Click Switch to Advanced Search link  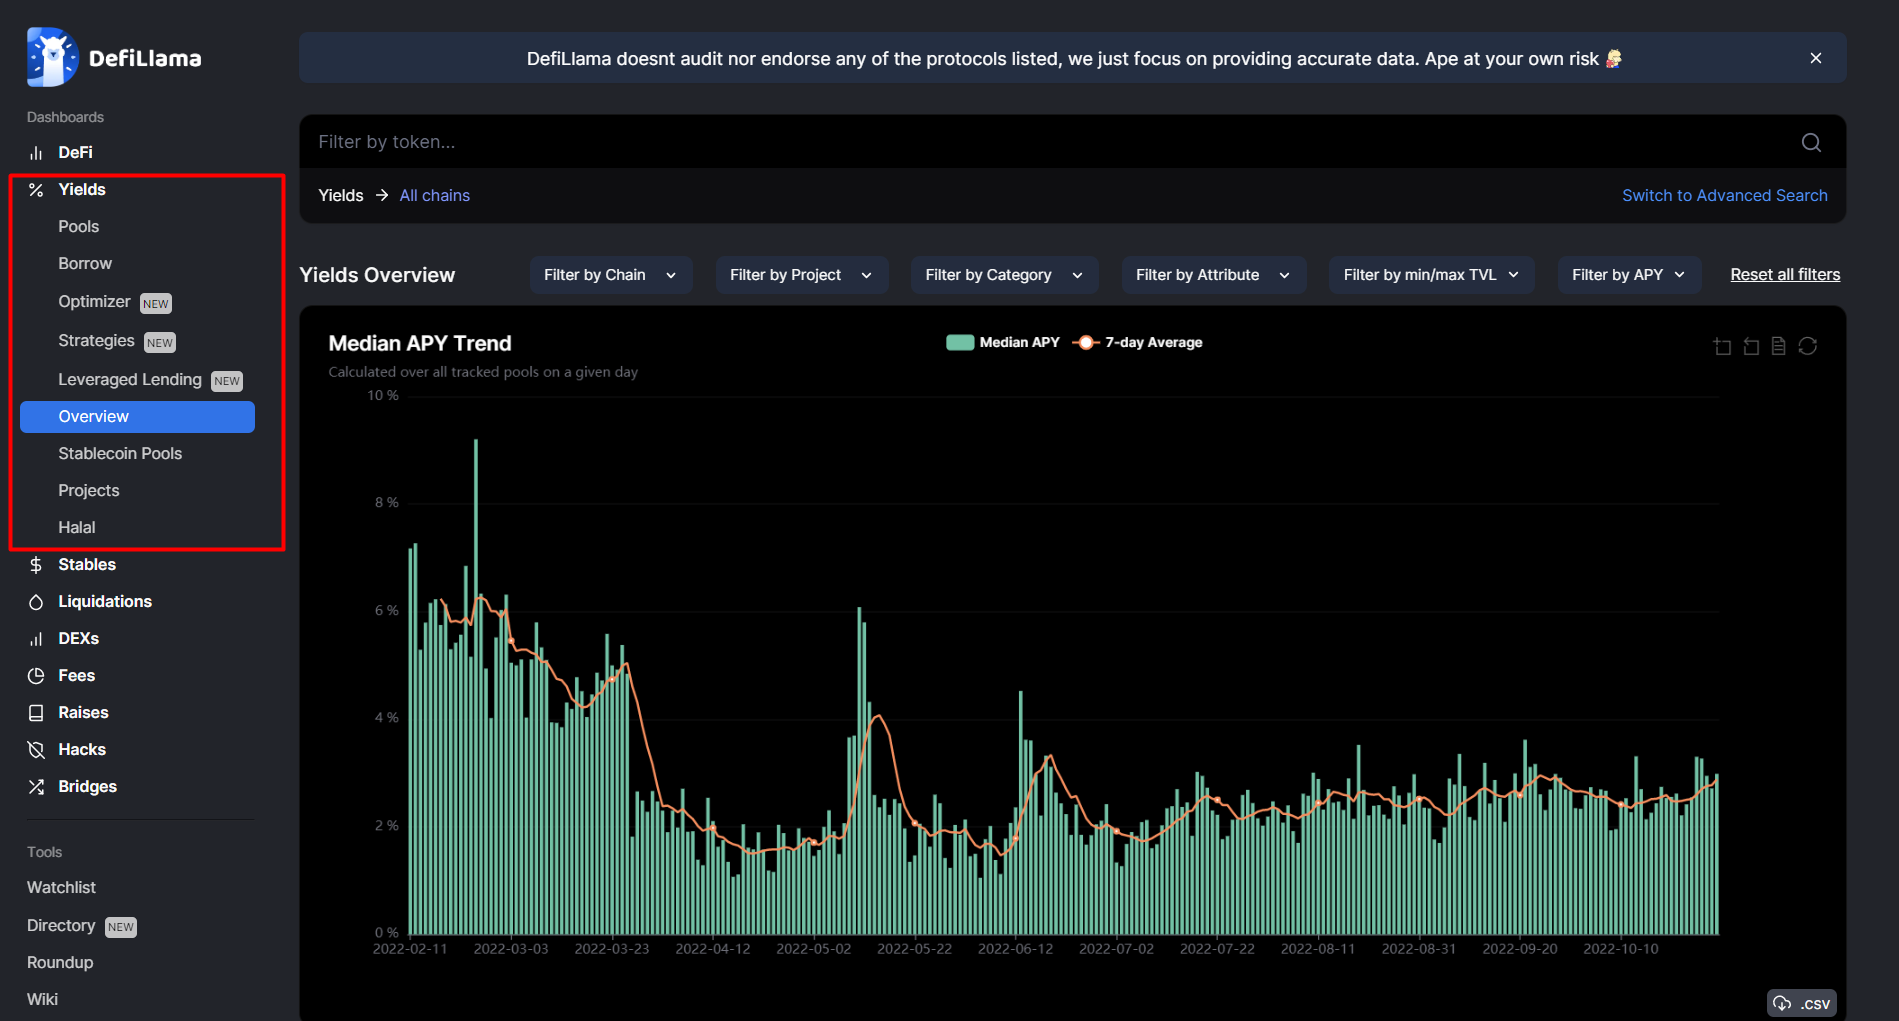tap(1724, 195)
